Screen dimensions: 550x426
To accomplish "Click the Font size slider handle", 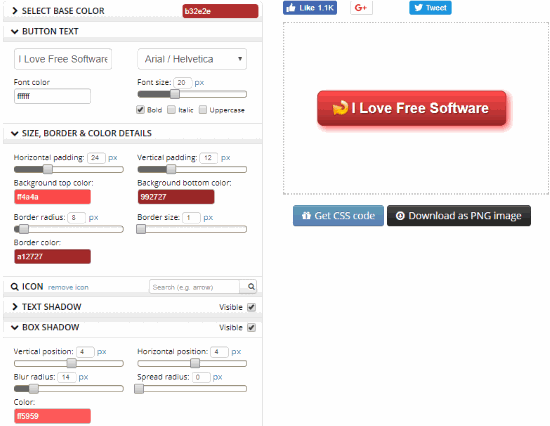I will click(x=175, y=94).
